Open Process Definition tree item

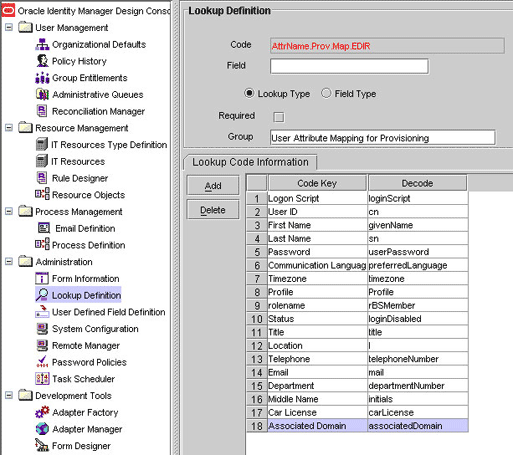pos(88,245)
